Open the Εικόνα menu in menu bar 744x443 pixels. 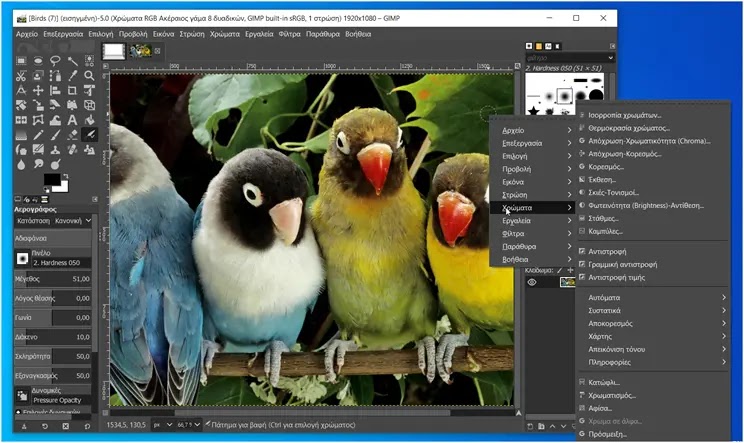(x=164, y=34)
